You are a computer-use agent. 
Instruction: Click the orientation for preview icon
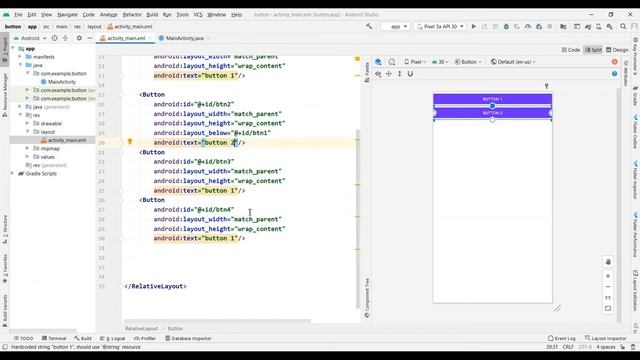(392, 62)
